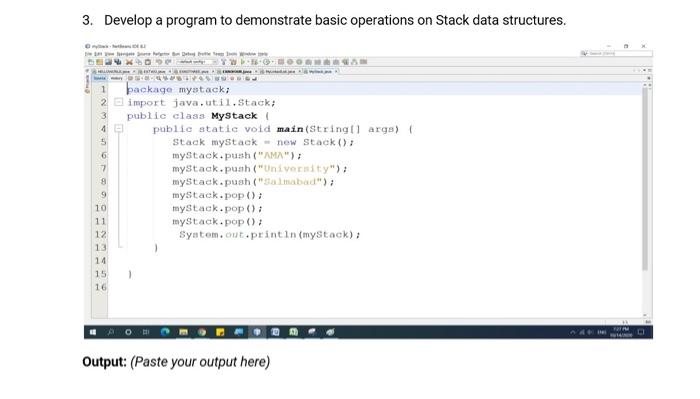The image size is (700, 399).
Task: Open the File menu
Action: pyautogui.click(x=88, y=54)
